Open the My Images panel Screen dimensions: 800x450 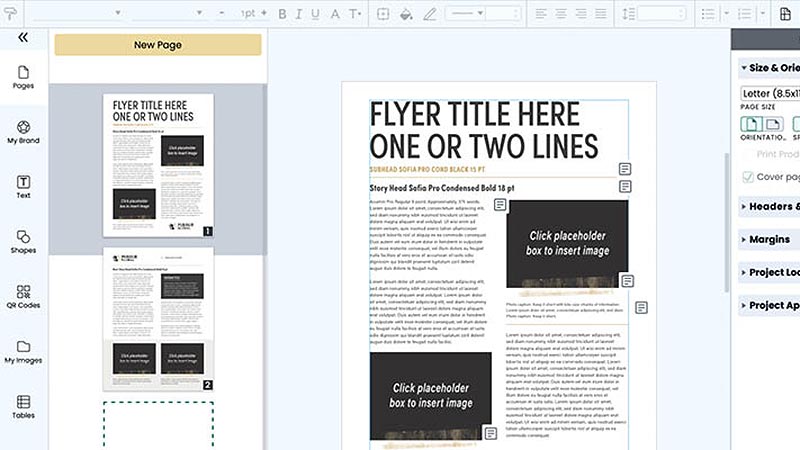[23, 352]
